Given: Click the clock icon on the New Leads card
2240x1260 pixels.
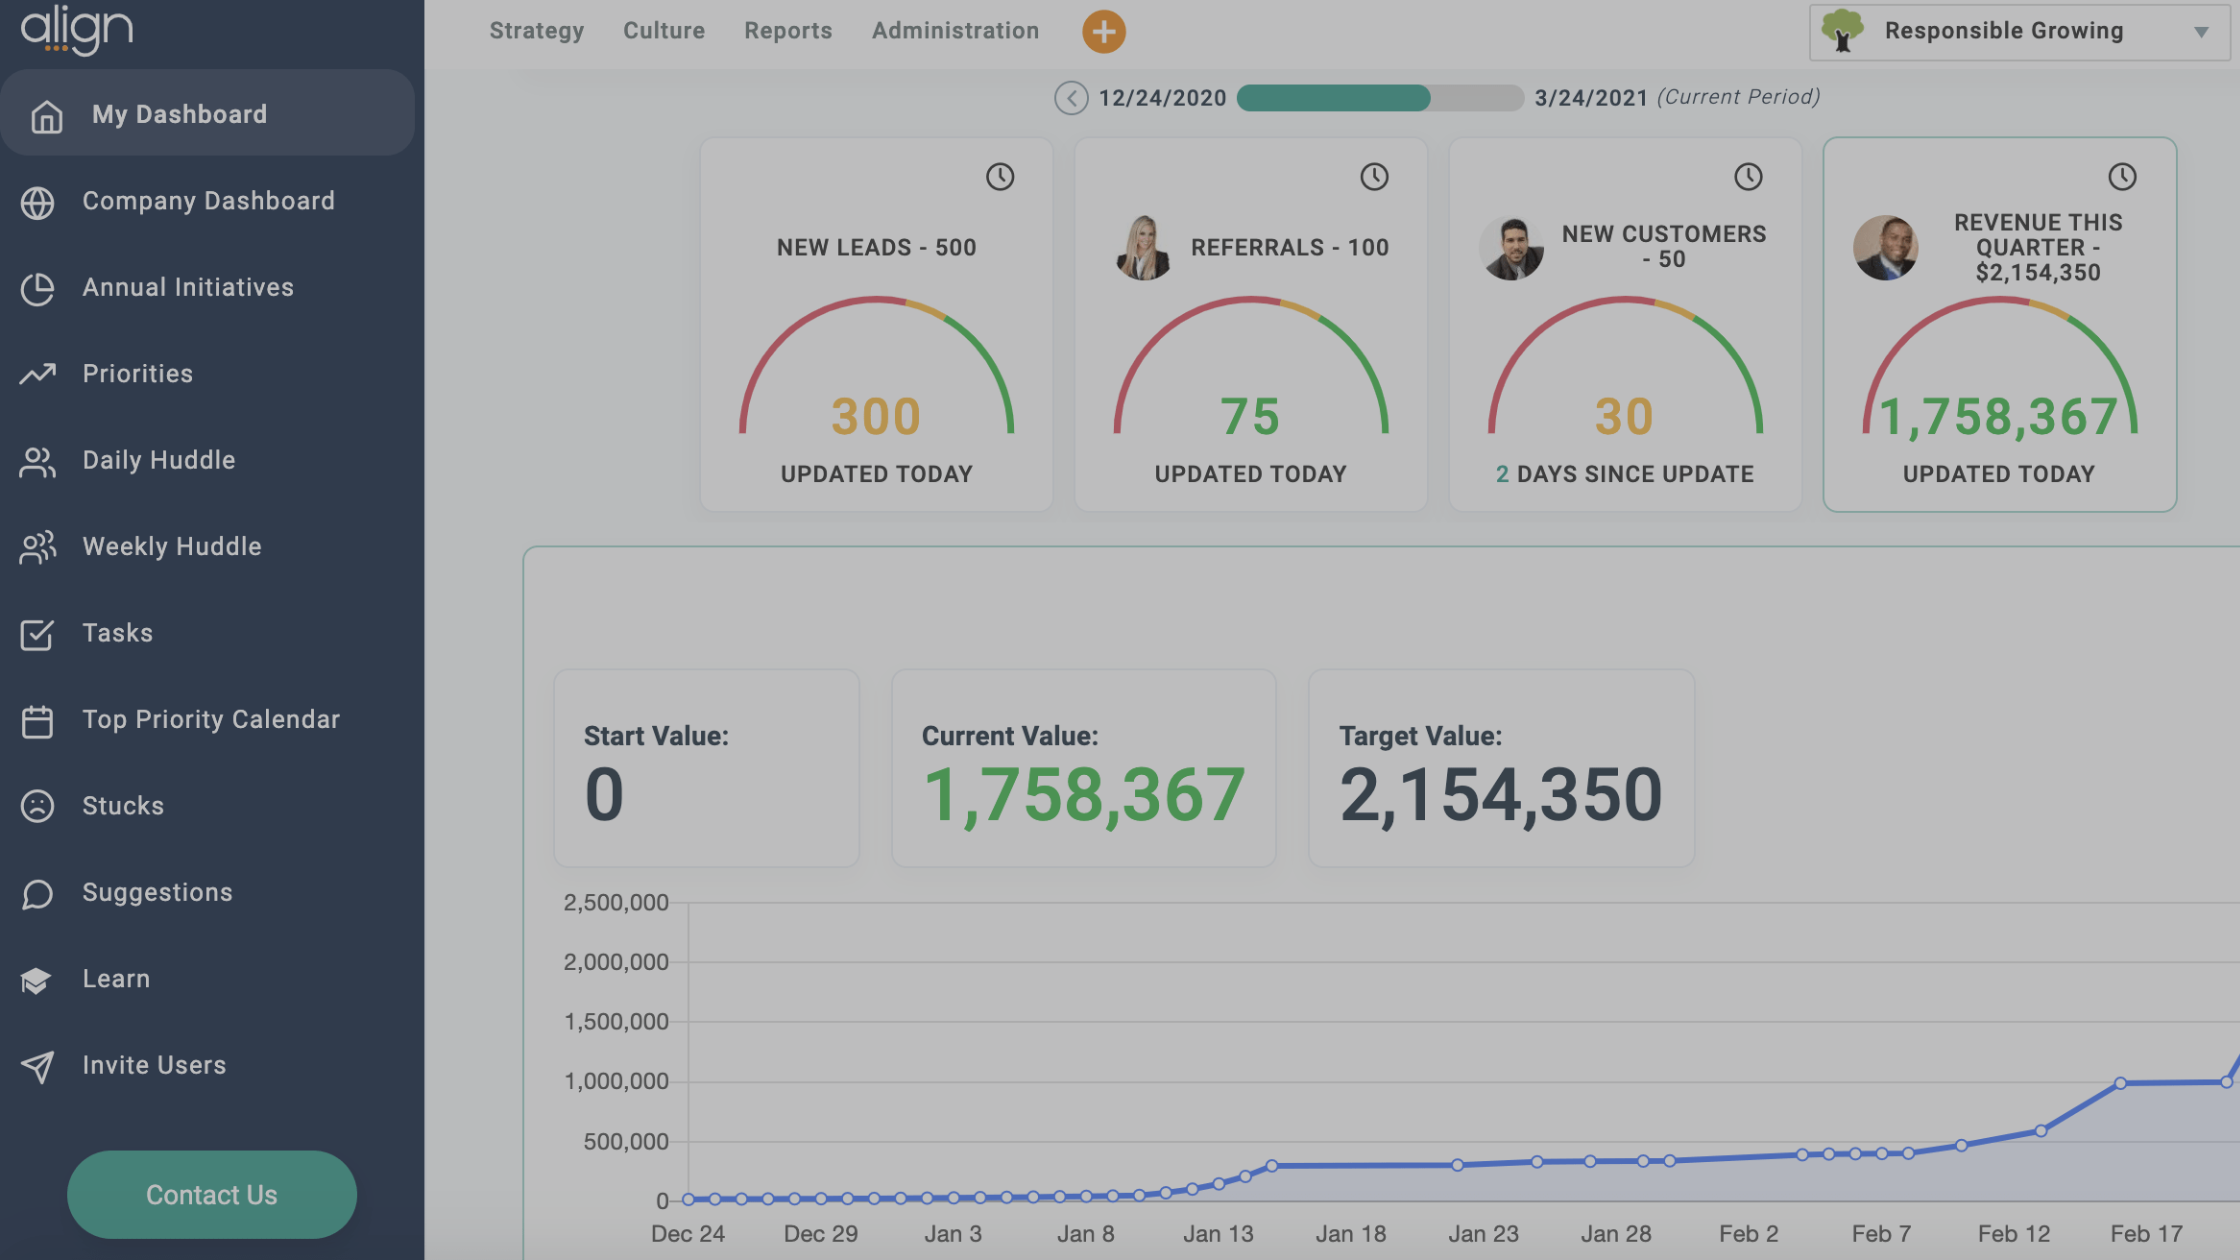Looking at the screenshot, I should pyautogui.click(x=1000, y=176).
